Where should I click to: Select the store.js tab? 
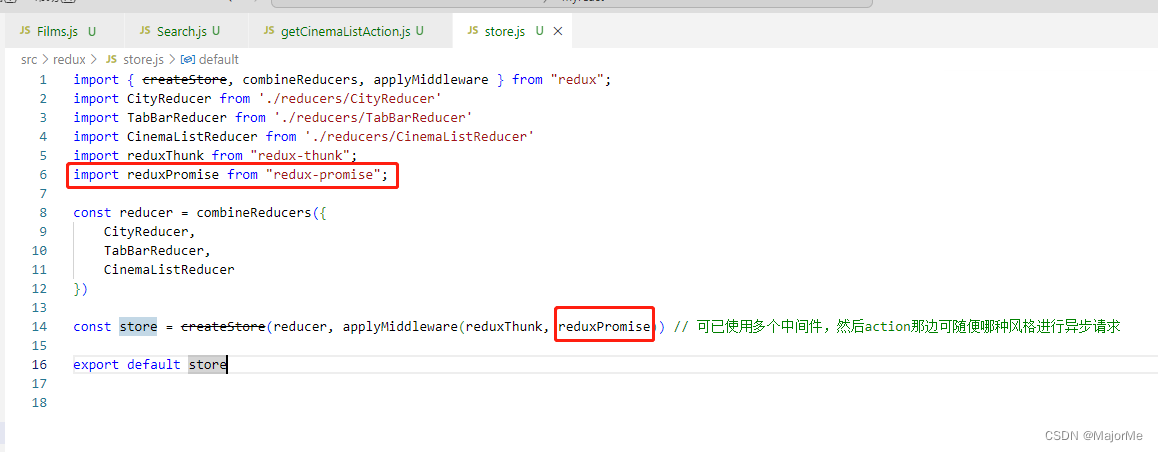(505, 31)
